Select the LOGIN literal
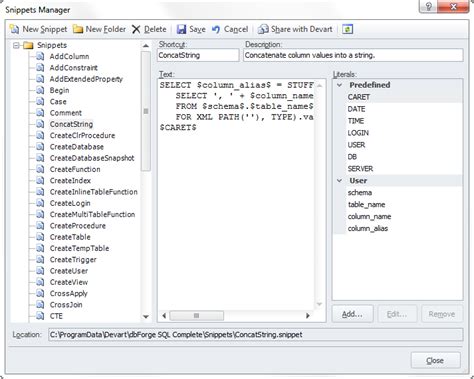This screenshot has width=474, height=379. pyautogui.click(x=358, y=133)
